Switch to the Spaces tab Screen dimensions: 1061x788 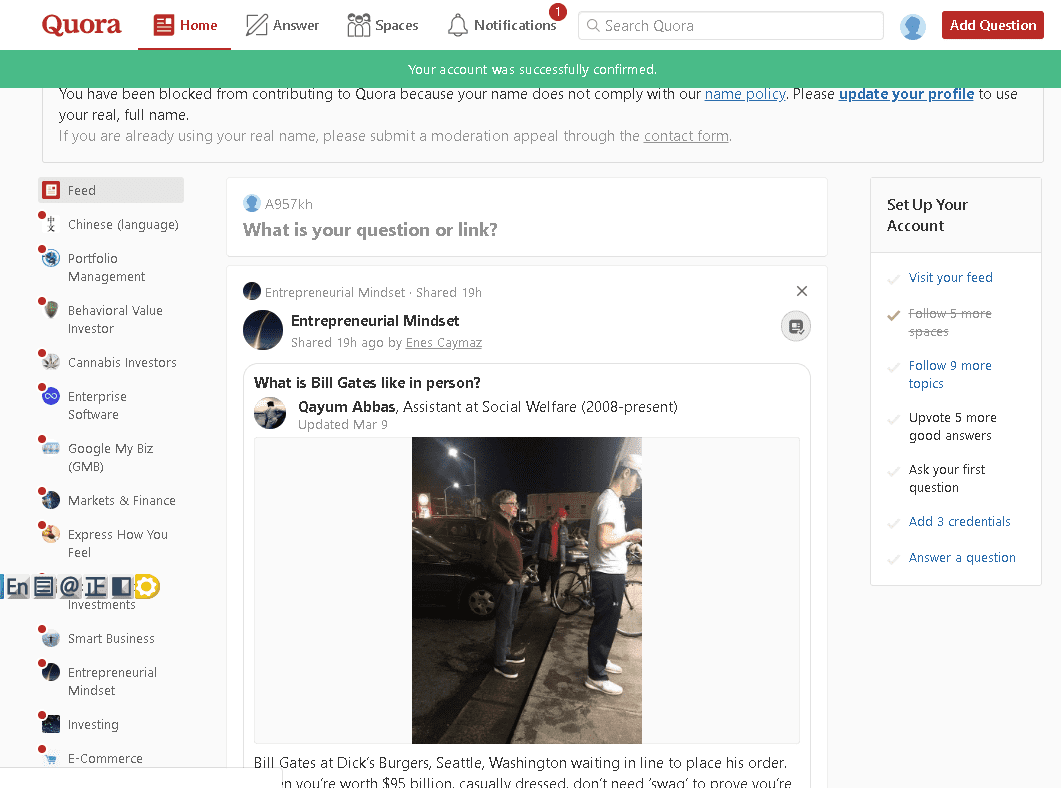[383, 25]
